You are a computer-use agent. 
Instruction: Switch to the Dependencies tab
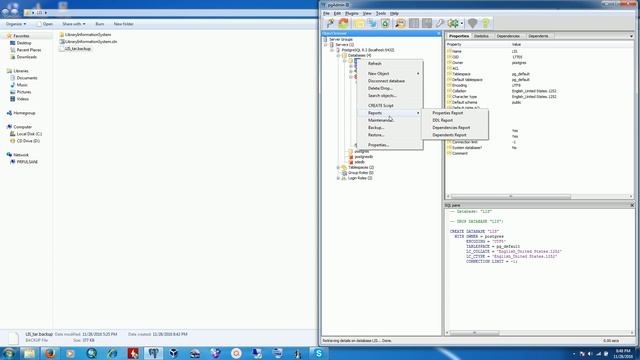tap(508, 36)
